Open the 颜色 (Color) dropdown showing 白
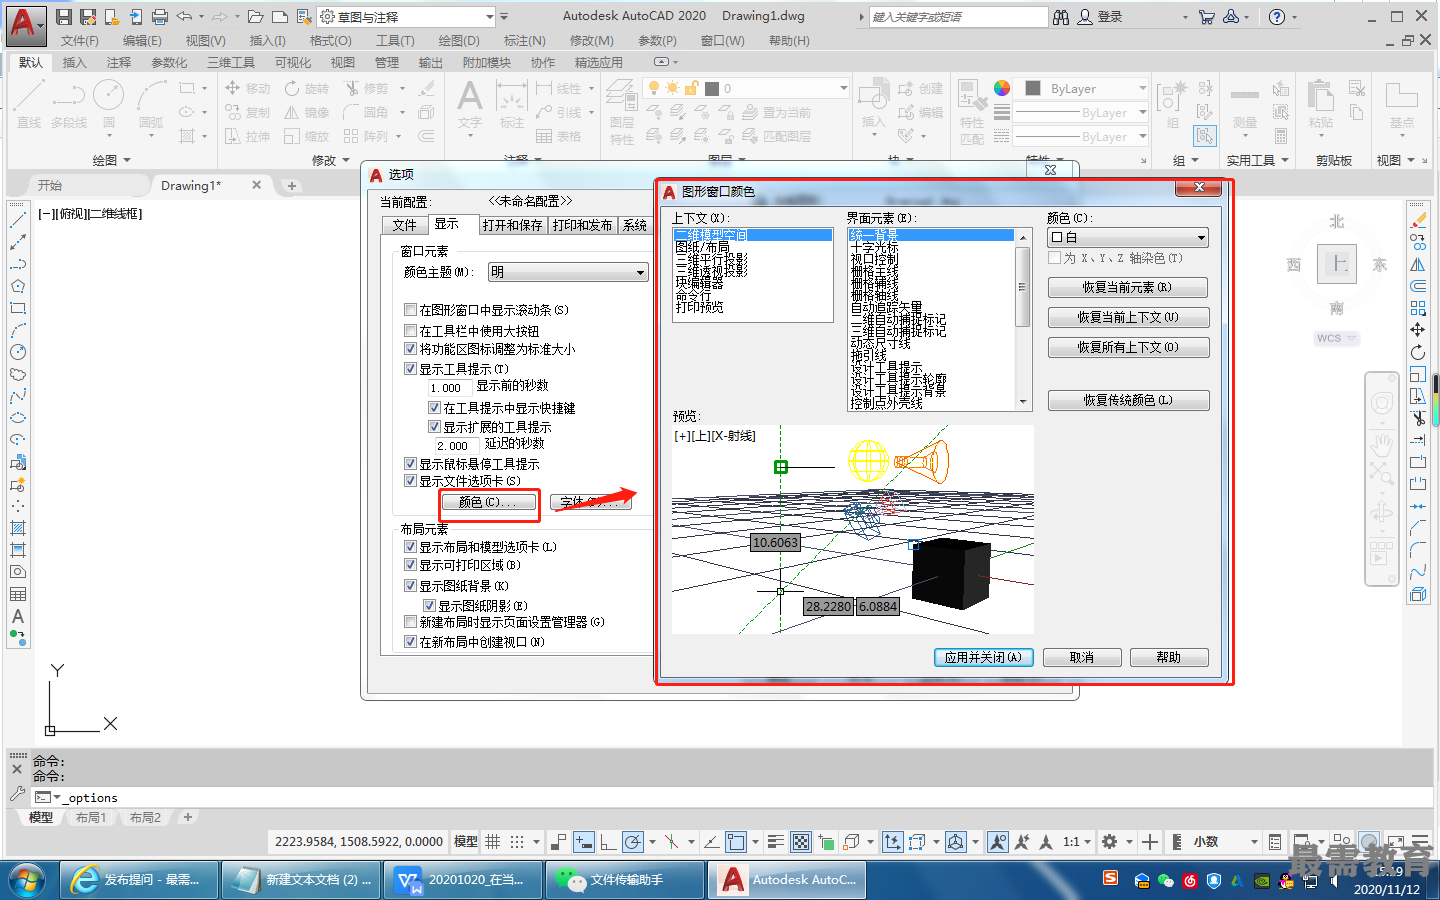This screenshot has height=900, width=1440. [x=1128, y=237]
